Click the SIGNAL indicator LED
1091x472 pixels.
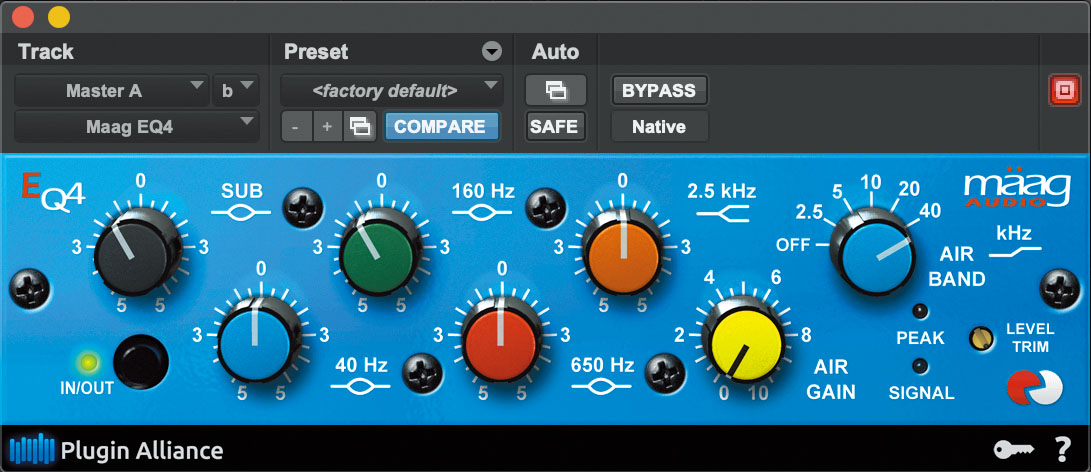(x=921, y=365)
